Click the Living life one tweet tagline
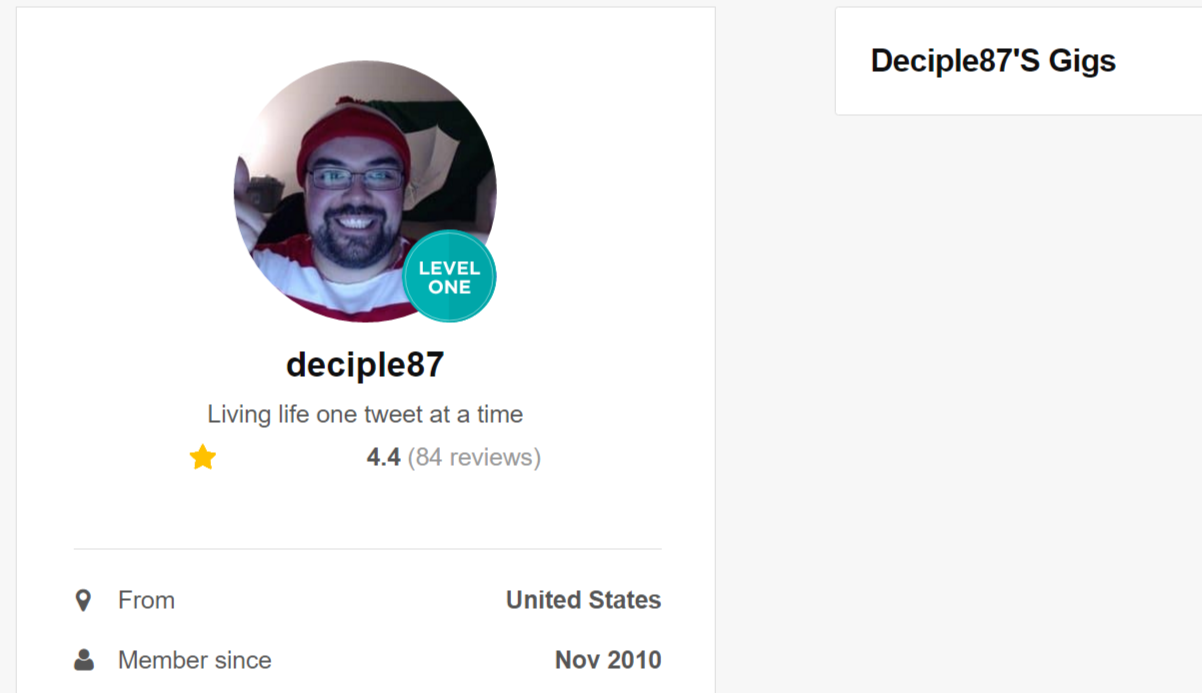The height and width of the screenshot is (693, 1202). pyautogui.click(x=365, y=414)
